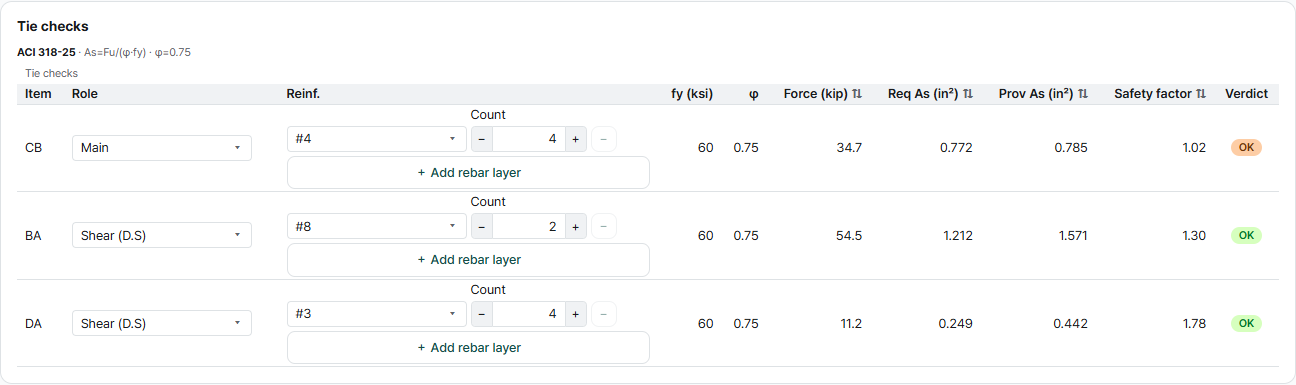
Task: Sort by Safety factor column icon
Action: (x=1201, y=94)
